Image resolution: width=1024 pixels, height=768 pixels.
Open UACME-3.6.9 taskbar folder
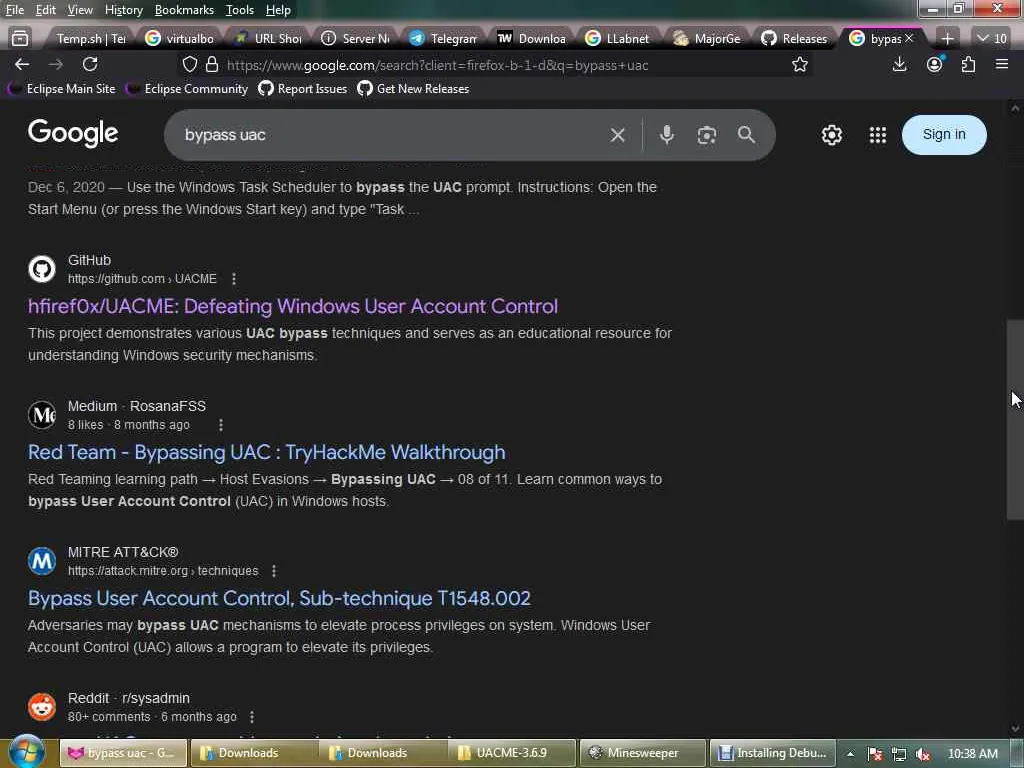pyautogui.click(x=511, y=753)
